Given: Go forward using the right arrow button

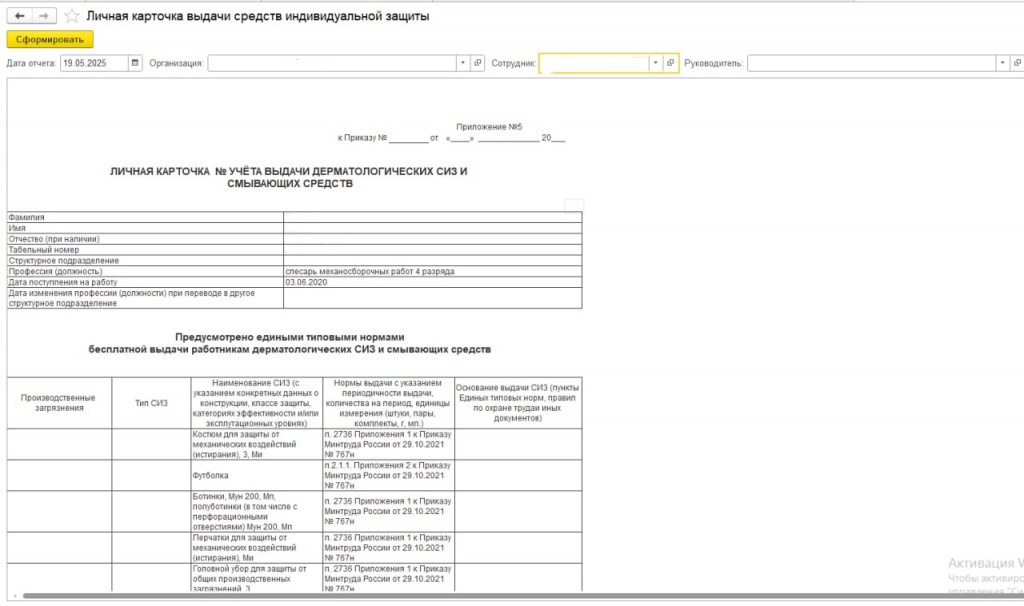Looking at the screenshot, I should coord(44,16).
